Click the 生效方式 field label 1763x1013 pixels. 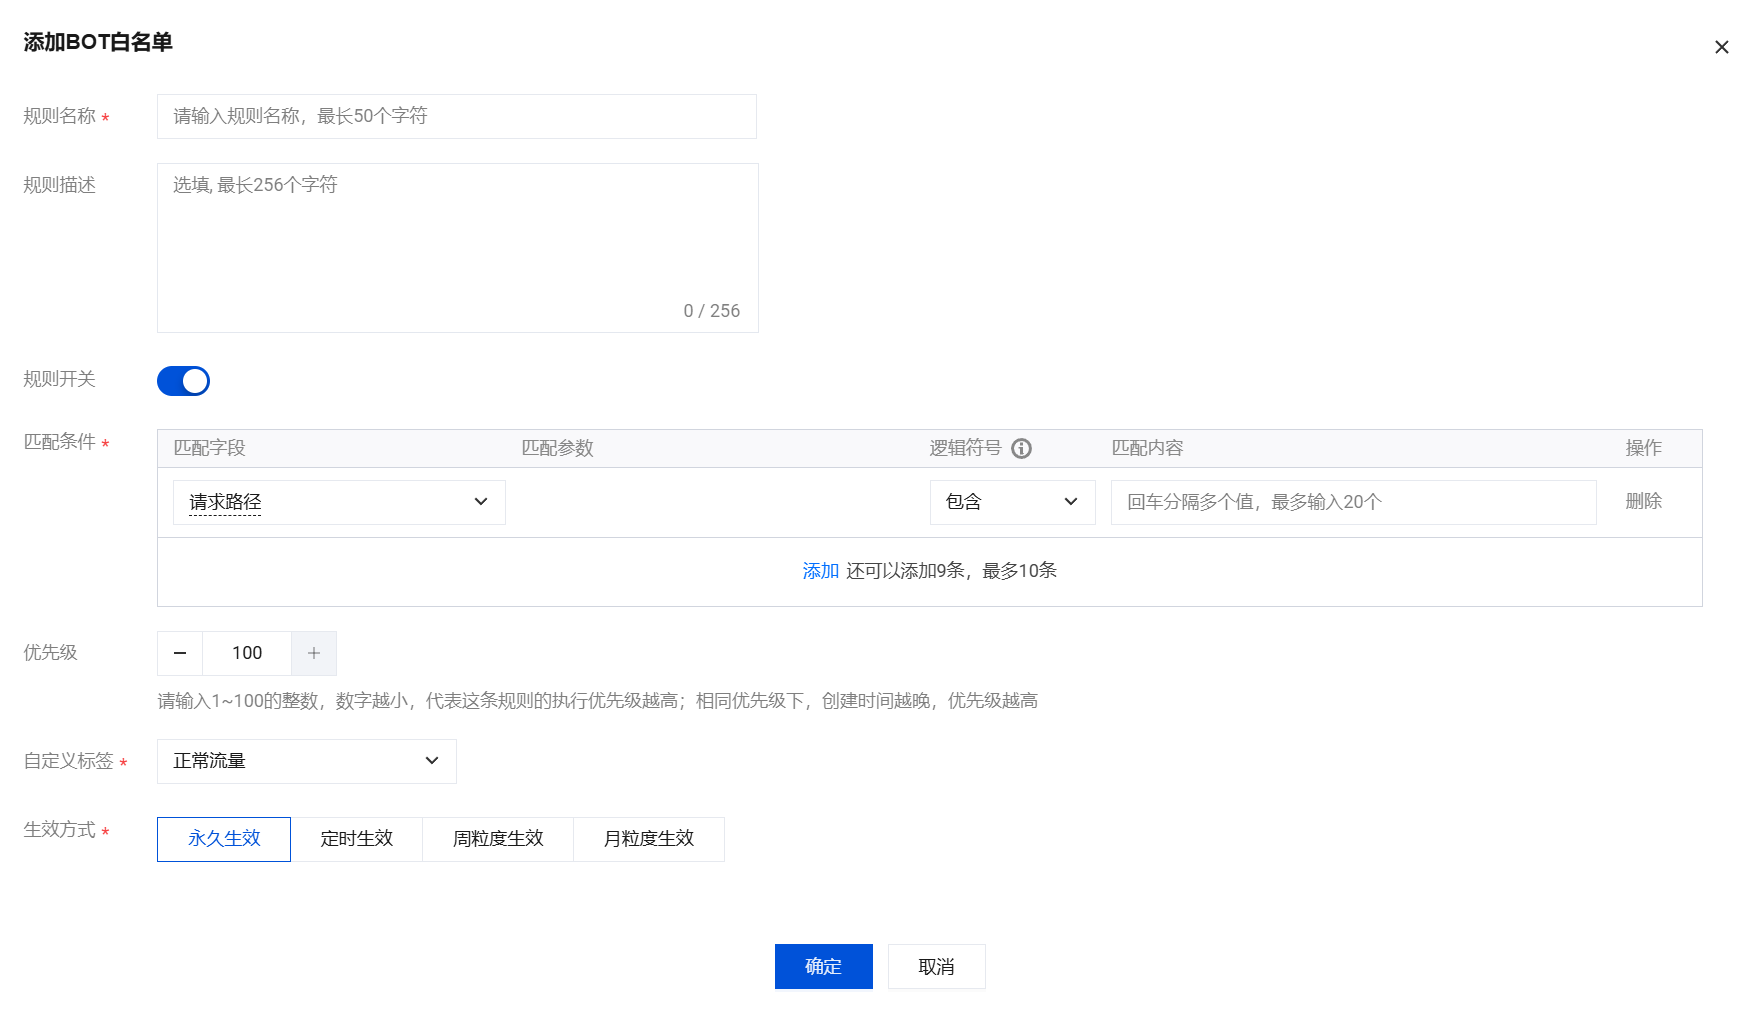(59, 830)
